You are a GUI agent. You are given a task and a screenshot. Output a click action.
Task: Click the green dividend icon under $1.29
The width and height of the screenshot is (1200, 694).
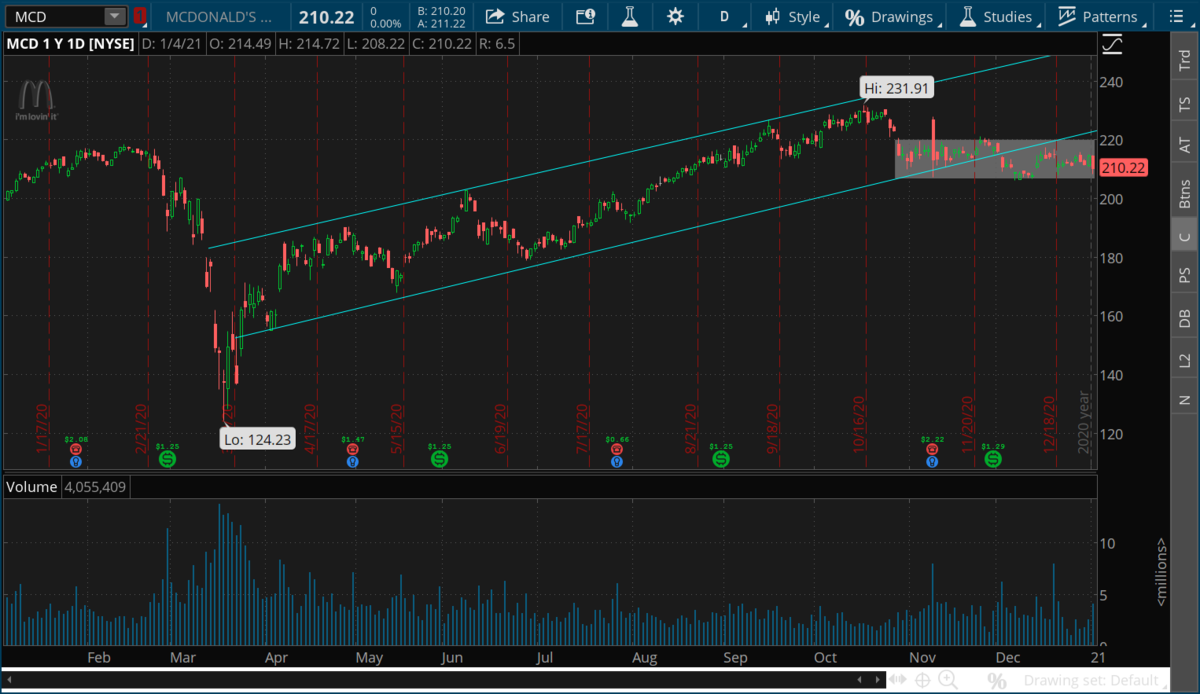[992, 458]
